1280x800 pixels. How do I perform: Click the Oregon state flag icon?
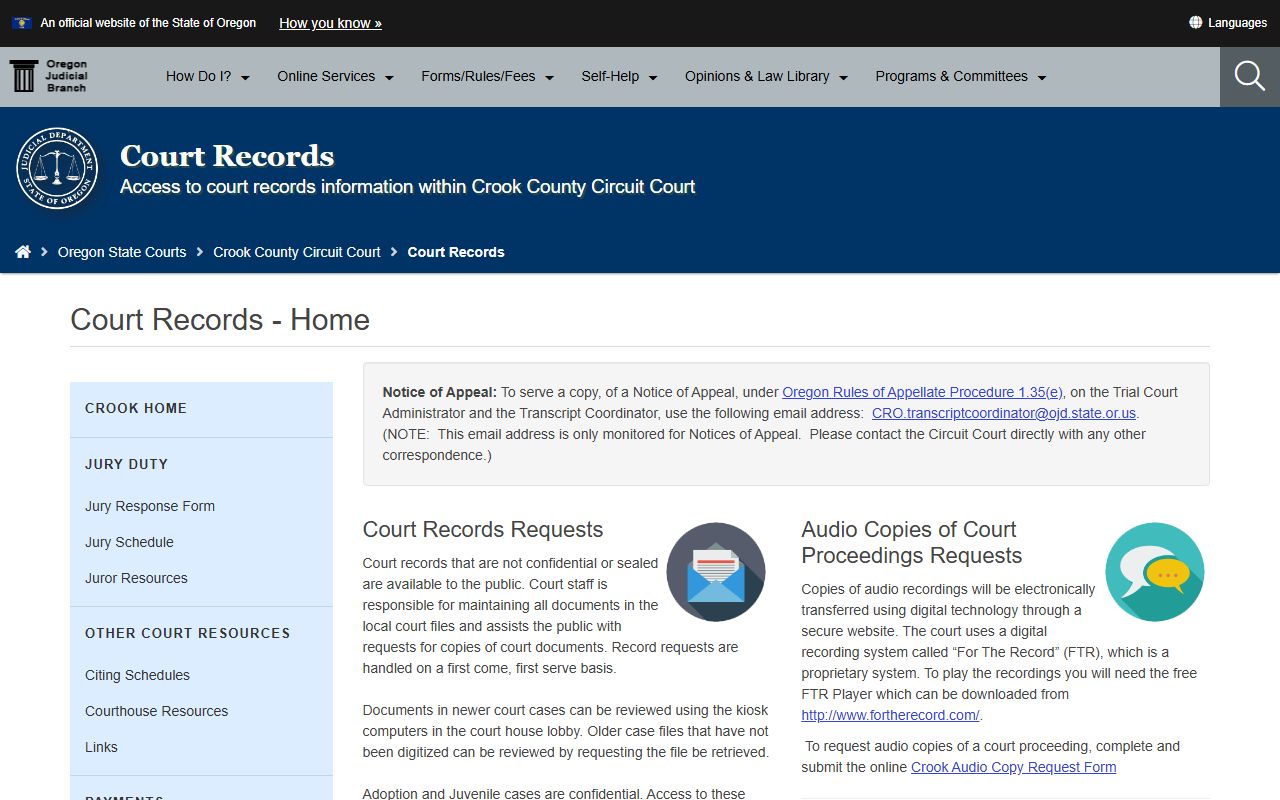(x=22, y=23)
